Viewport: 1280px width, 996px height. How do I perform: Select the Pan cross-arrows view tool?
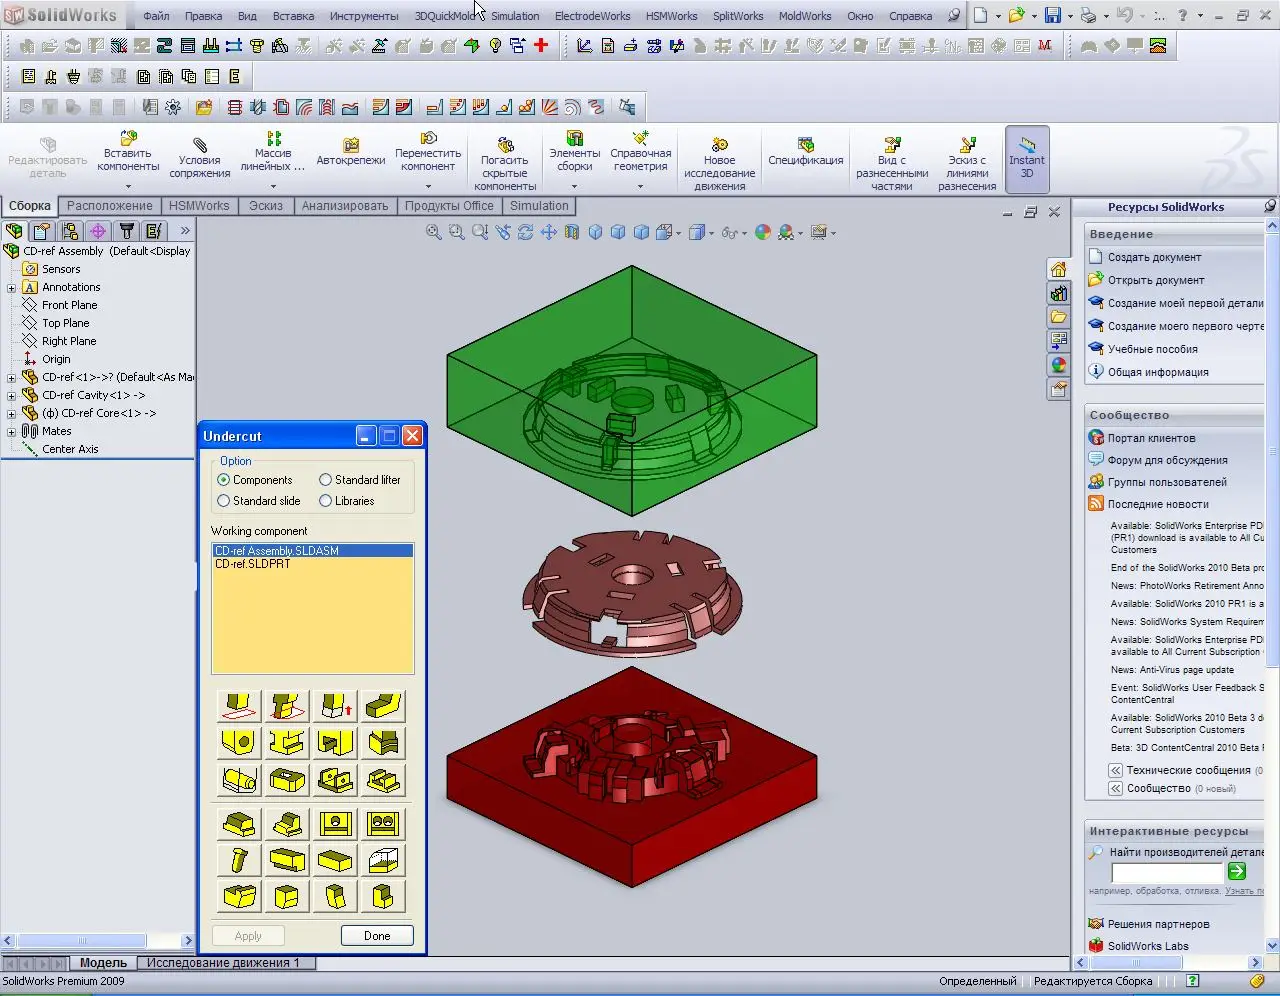[x=548, y=232]
